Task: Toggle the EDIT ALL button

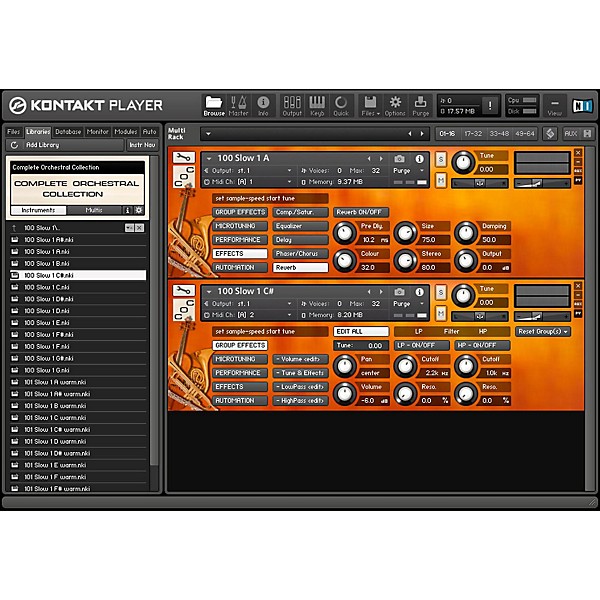Action: click(361, 331)
